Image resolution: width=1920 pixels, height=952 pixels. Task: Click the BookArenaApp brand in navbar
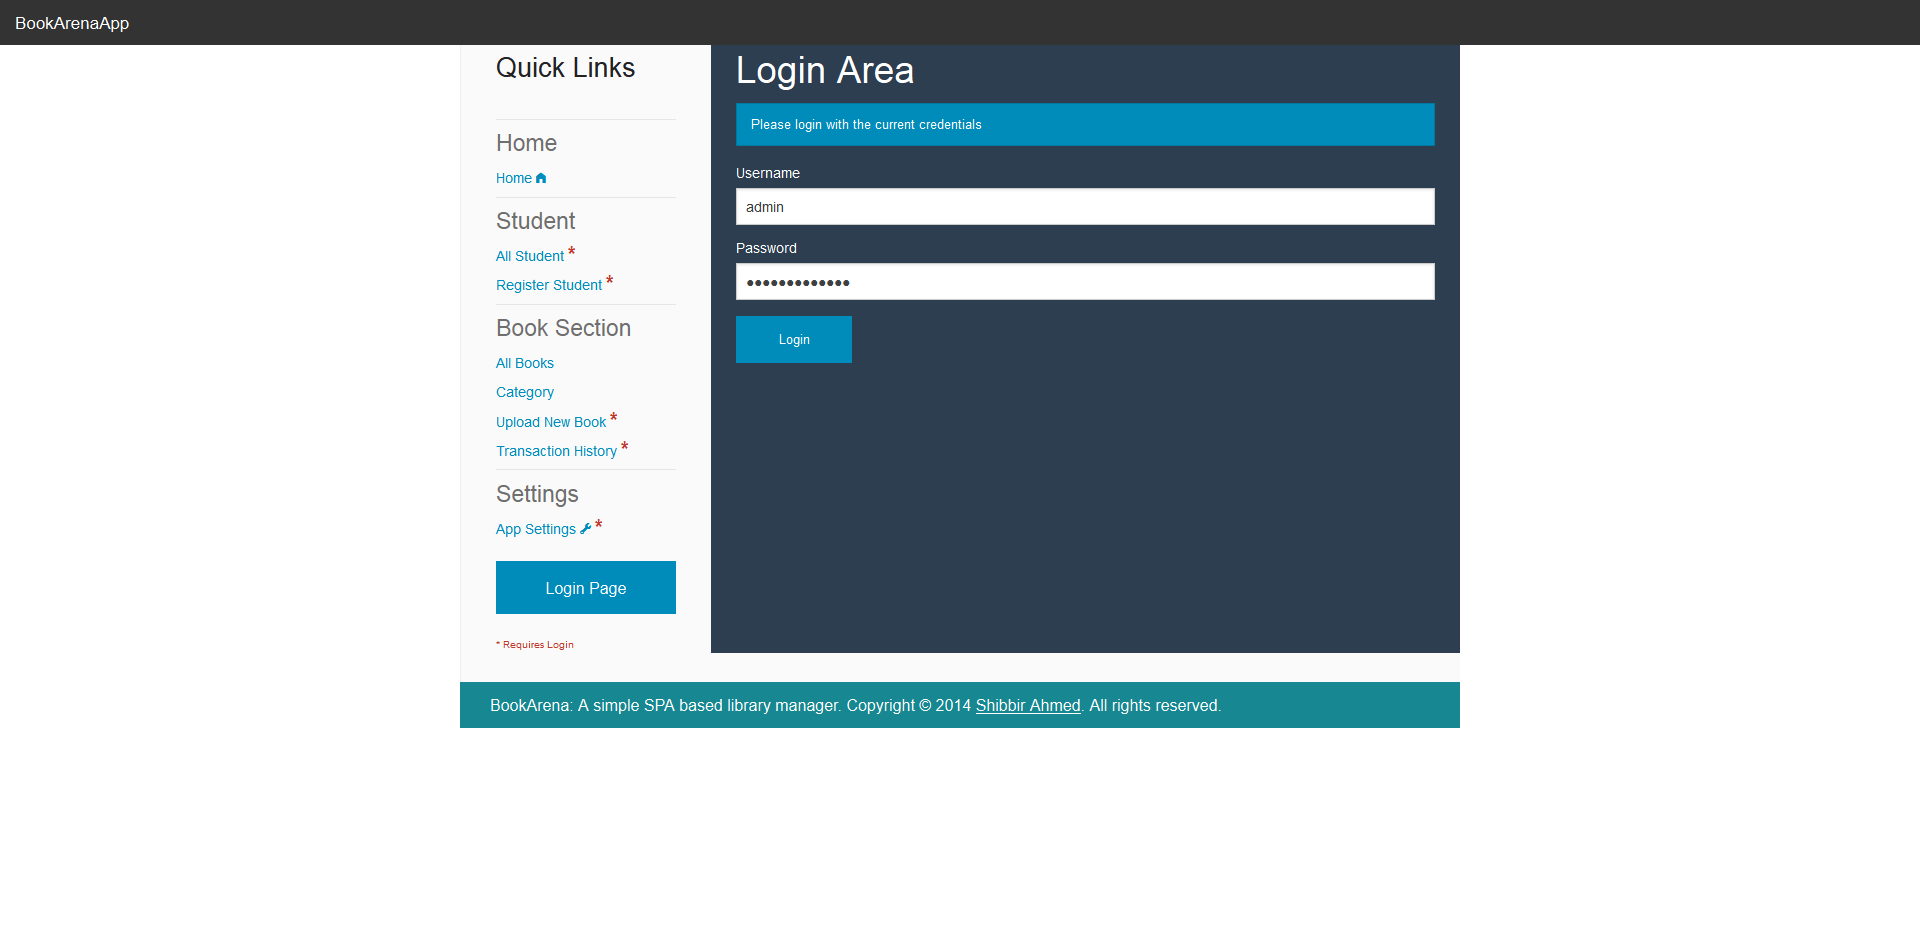click(x=72, y=23)
